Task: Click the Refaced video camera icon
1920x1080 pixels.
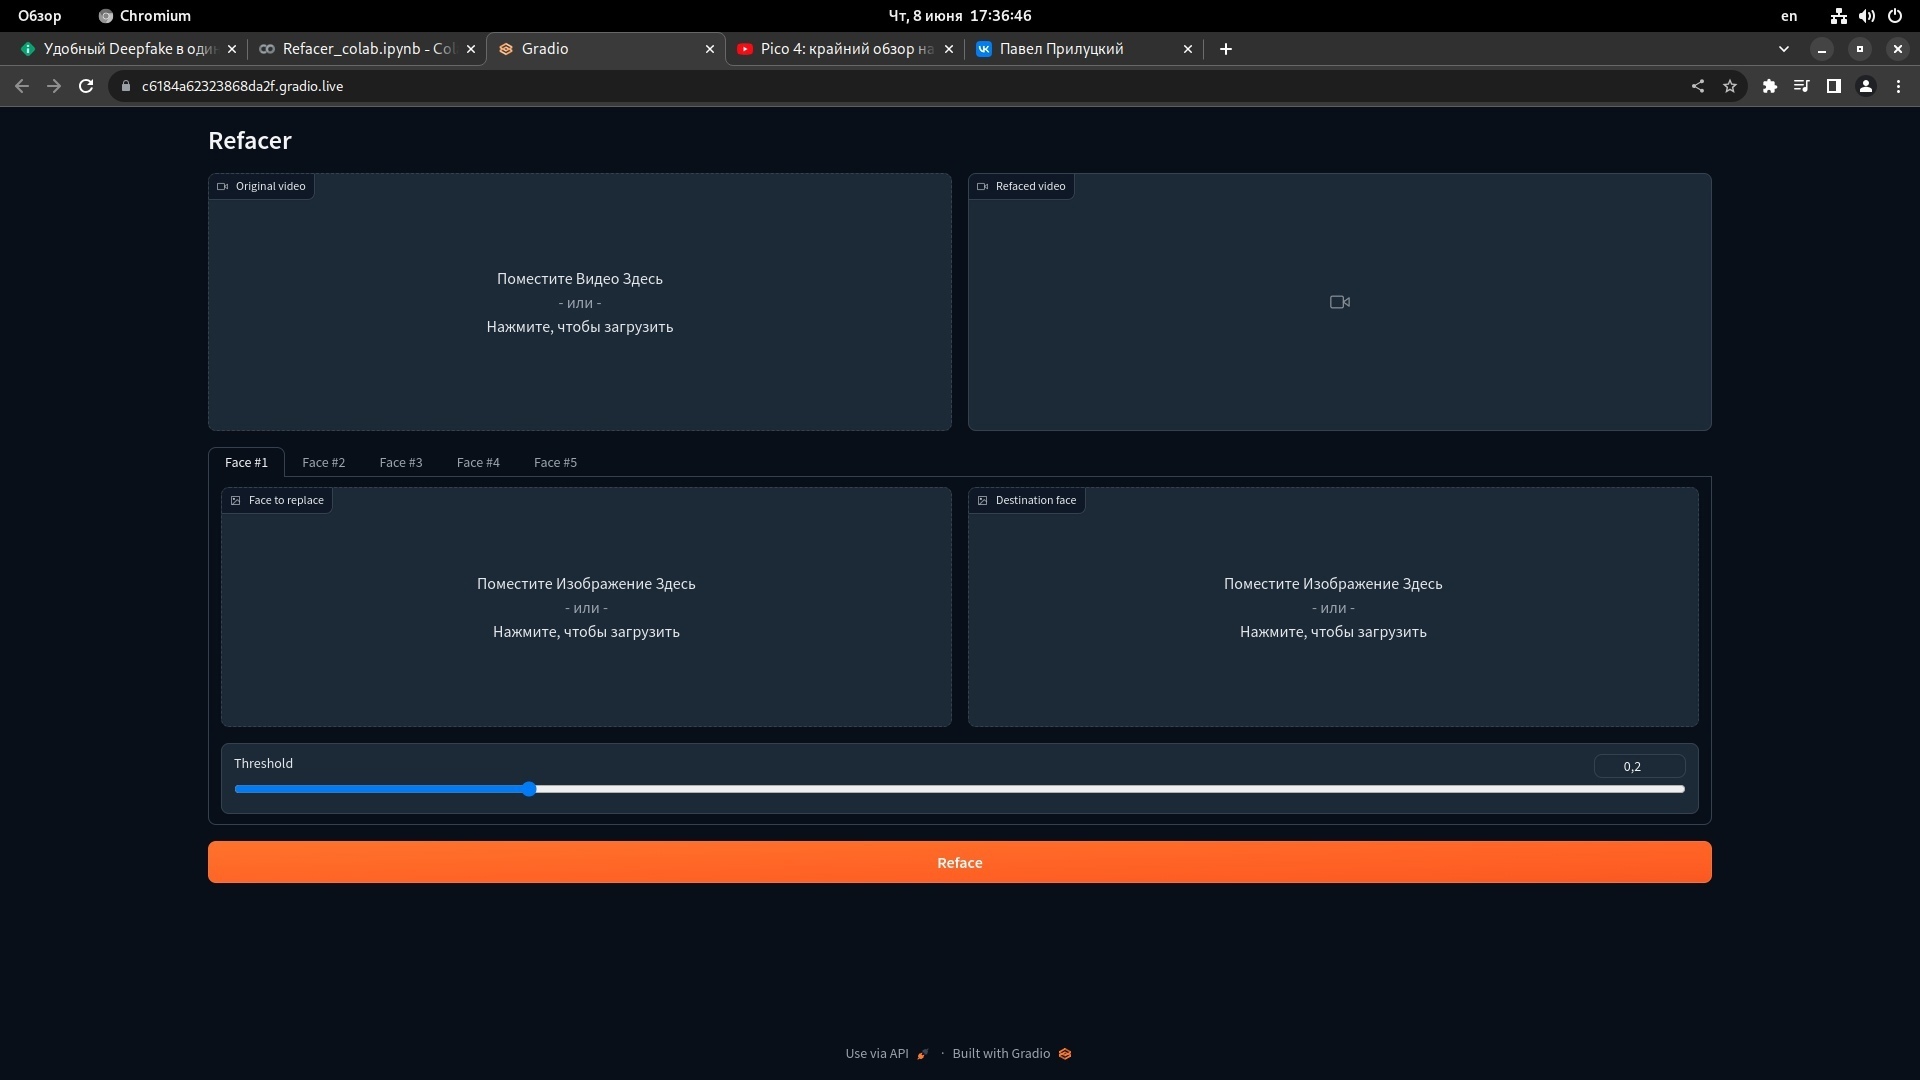Action: (x=1340, y=302)
